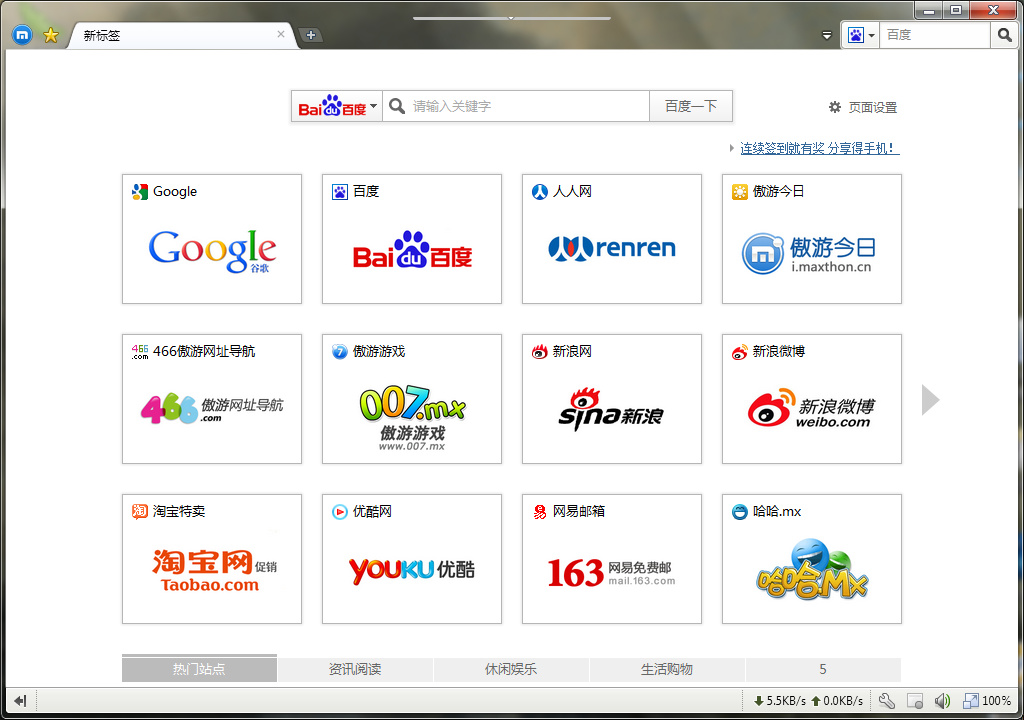Screen dimensions: 1024x720
Task: Go to next quick dial page arrow
Action: coord(930,400)
